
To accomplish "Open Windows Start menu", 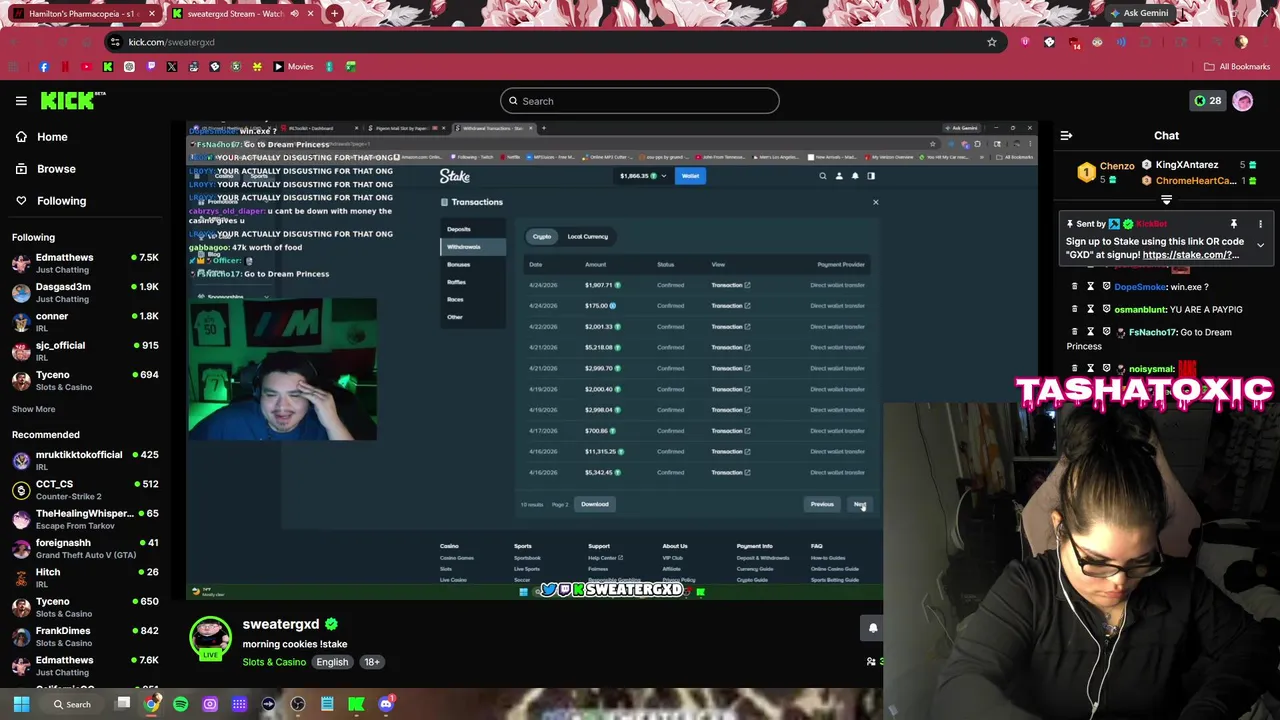I will tap(21, 704).
